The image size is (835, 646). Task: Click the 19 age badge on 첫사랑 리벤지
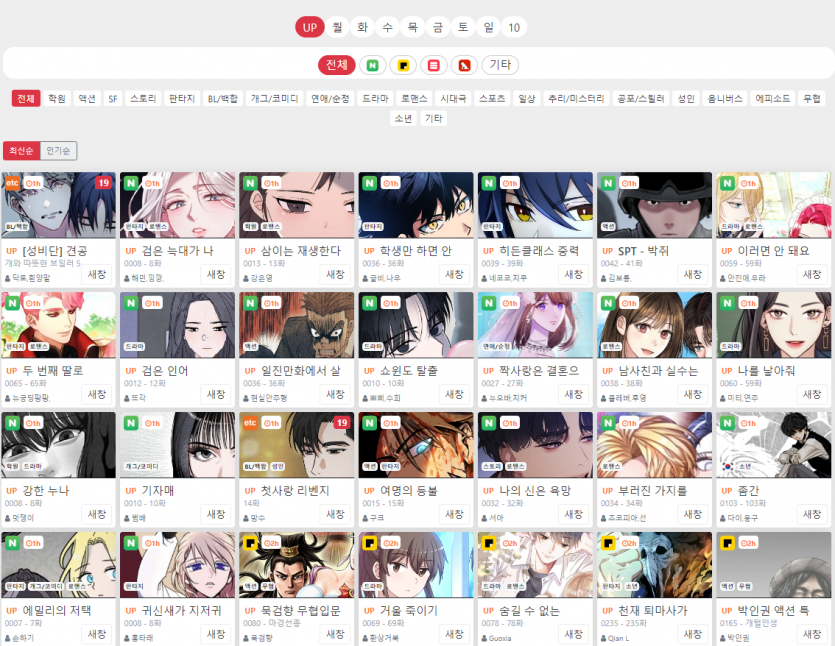[x=342, y=423]
